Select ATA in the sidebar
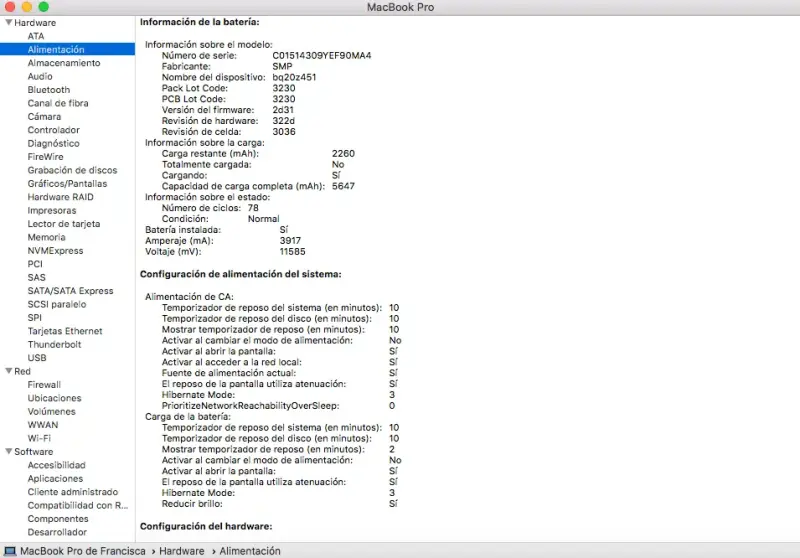 (x=36, y=36)
